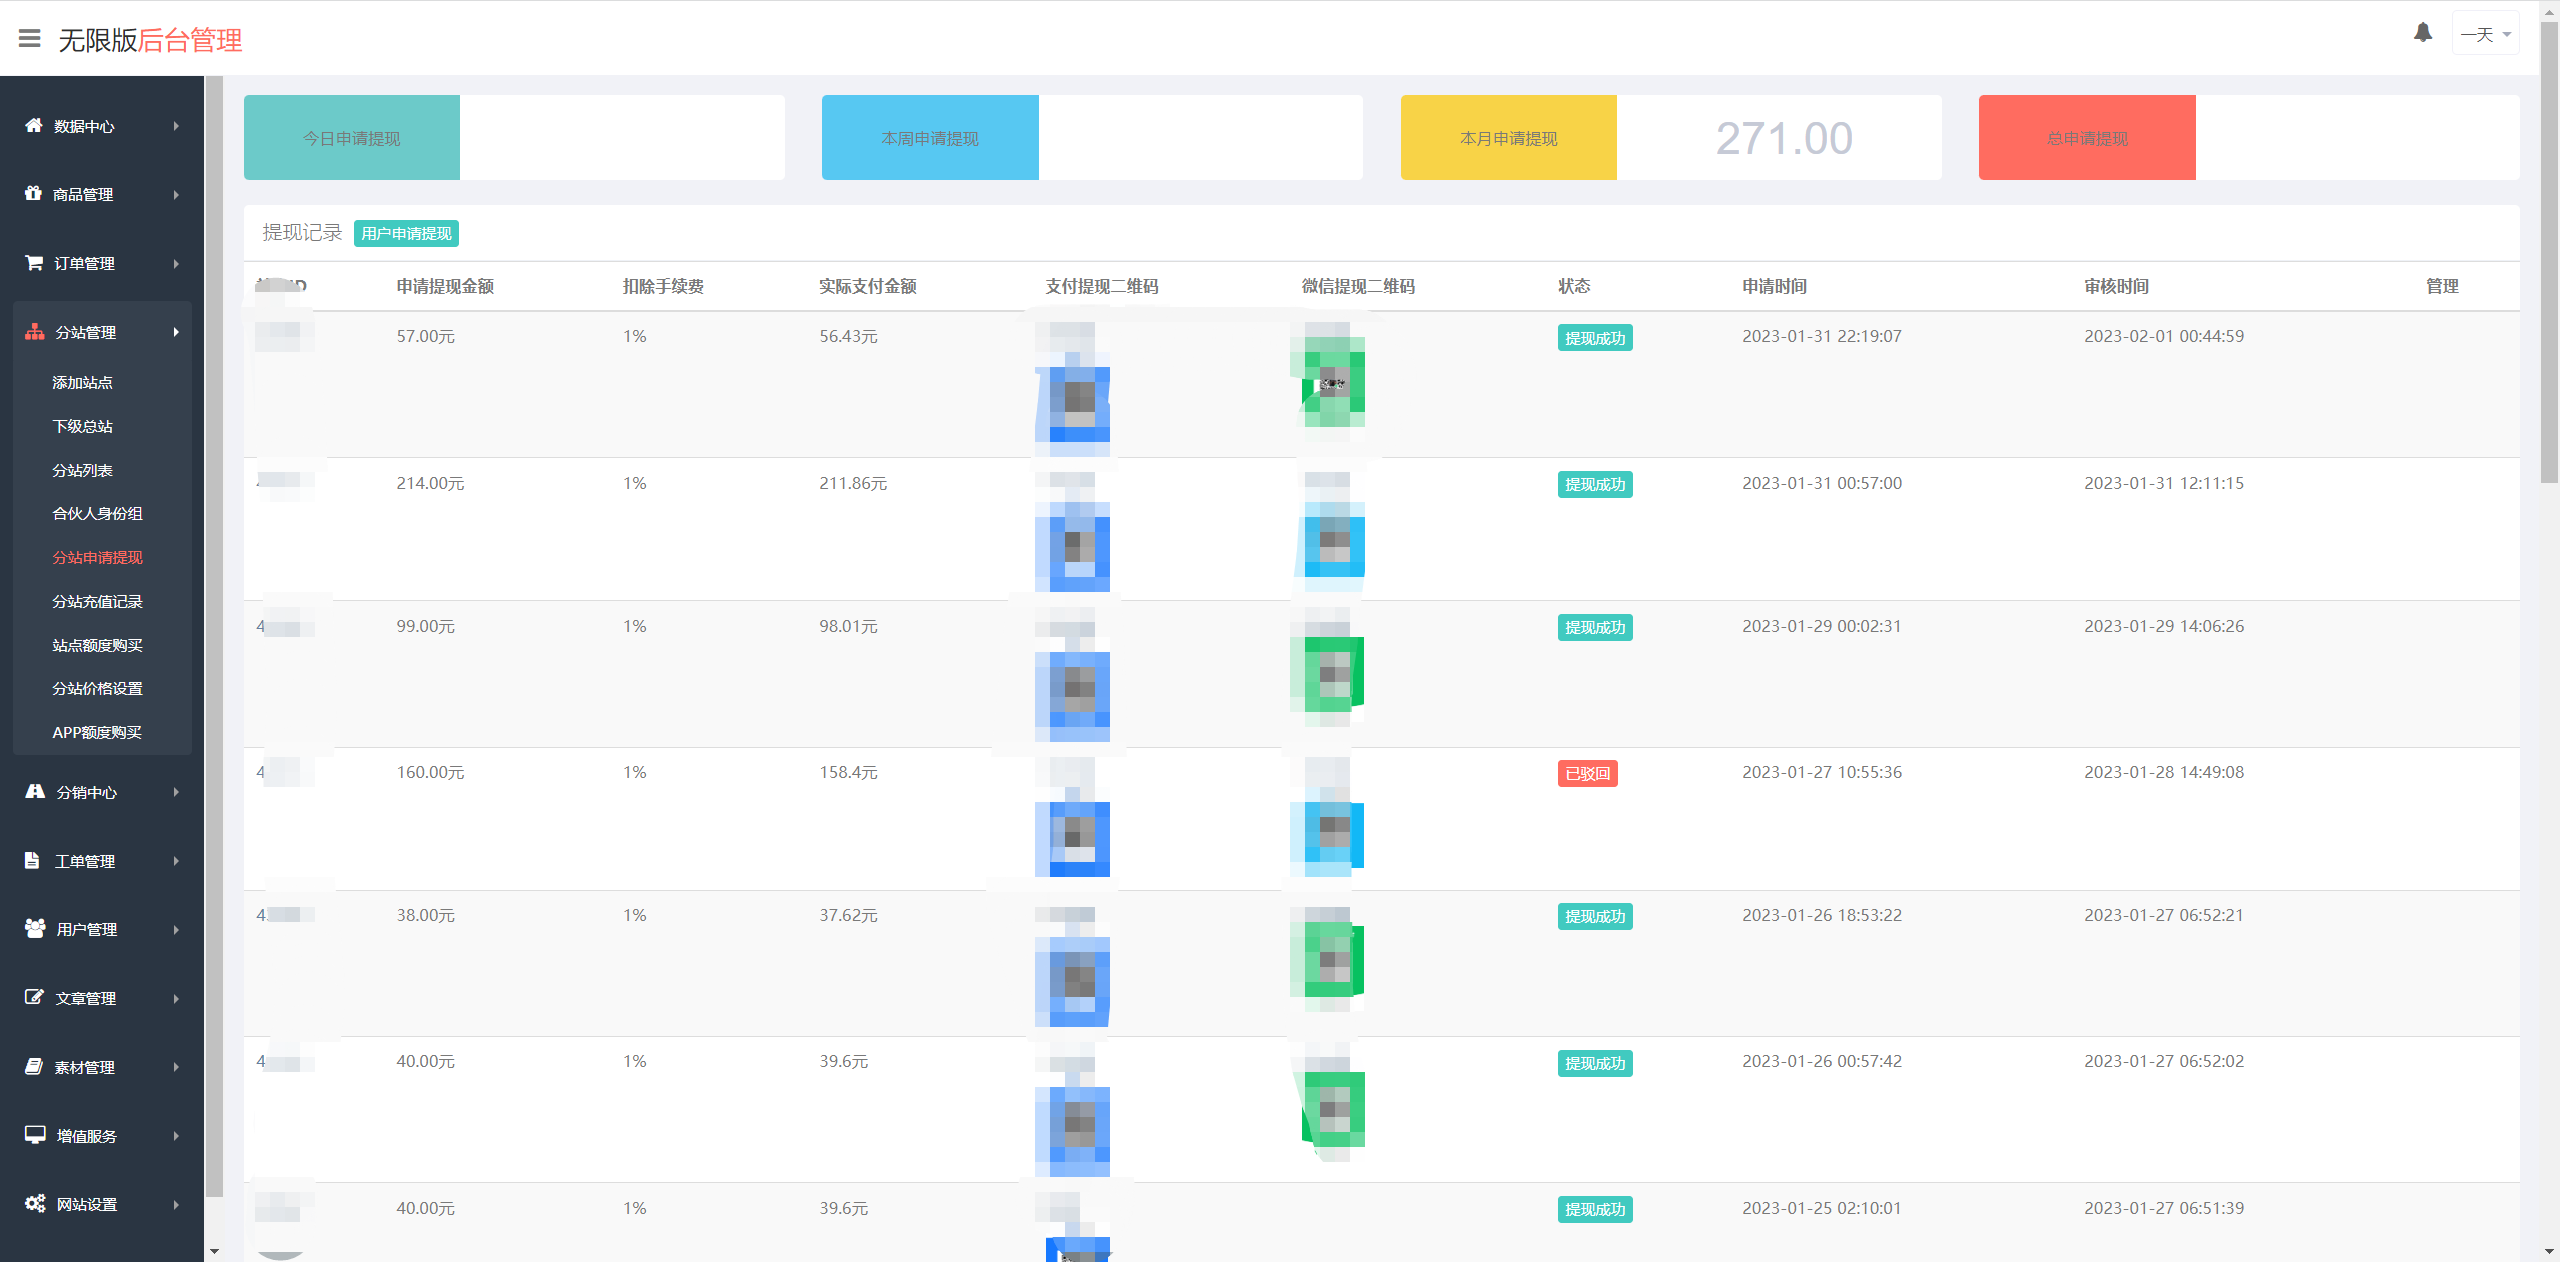
Task: Click the 2023-01-31 22:19:07 apply time
Action: click(1821, 336)
